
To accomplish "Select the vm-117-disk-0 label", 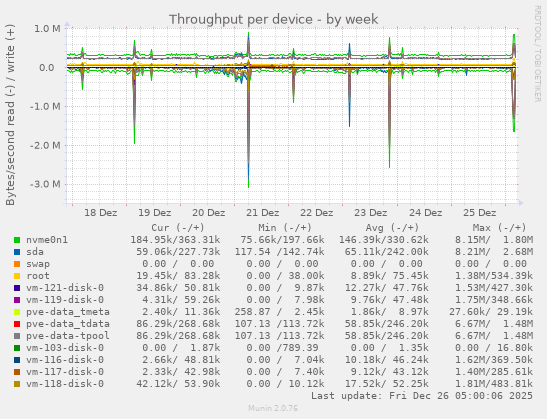I will pos(65,372).
